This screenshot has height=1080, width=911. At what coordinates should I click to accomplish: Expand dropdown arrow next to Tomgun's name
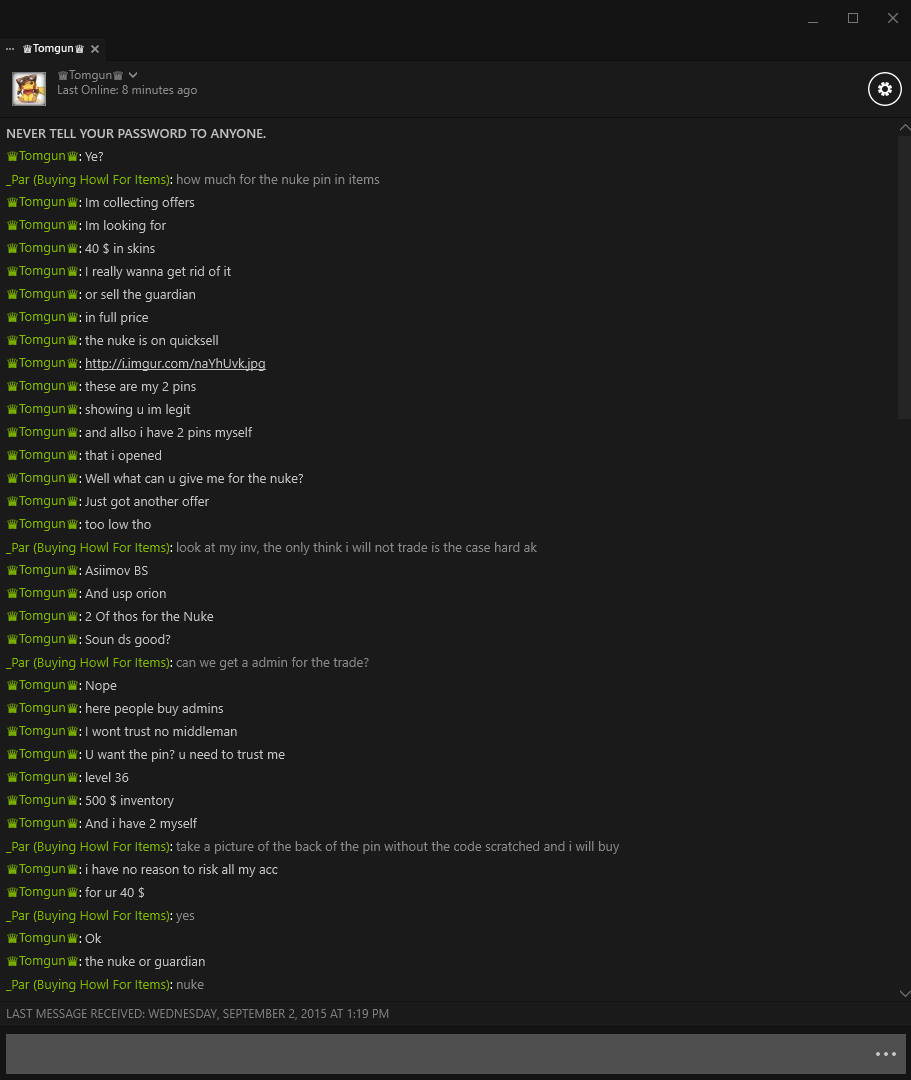(133, 75)
